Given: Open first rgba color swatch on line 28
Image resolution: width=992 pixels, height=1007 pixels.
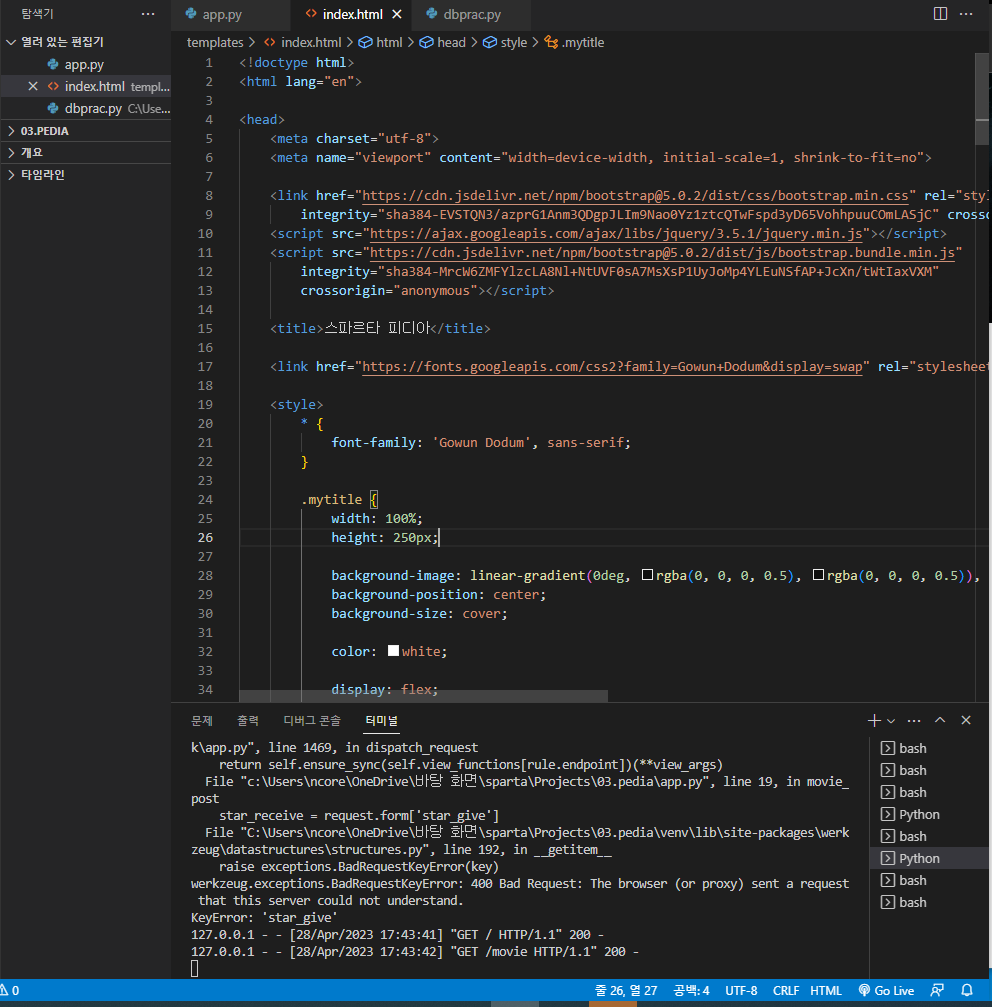Looking at the screenshot, I should coord(647,575).
